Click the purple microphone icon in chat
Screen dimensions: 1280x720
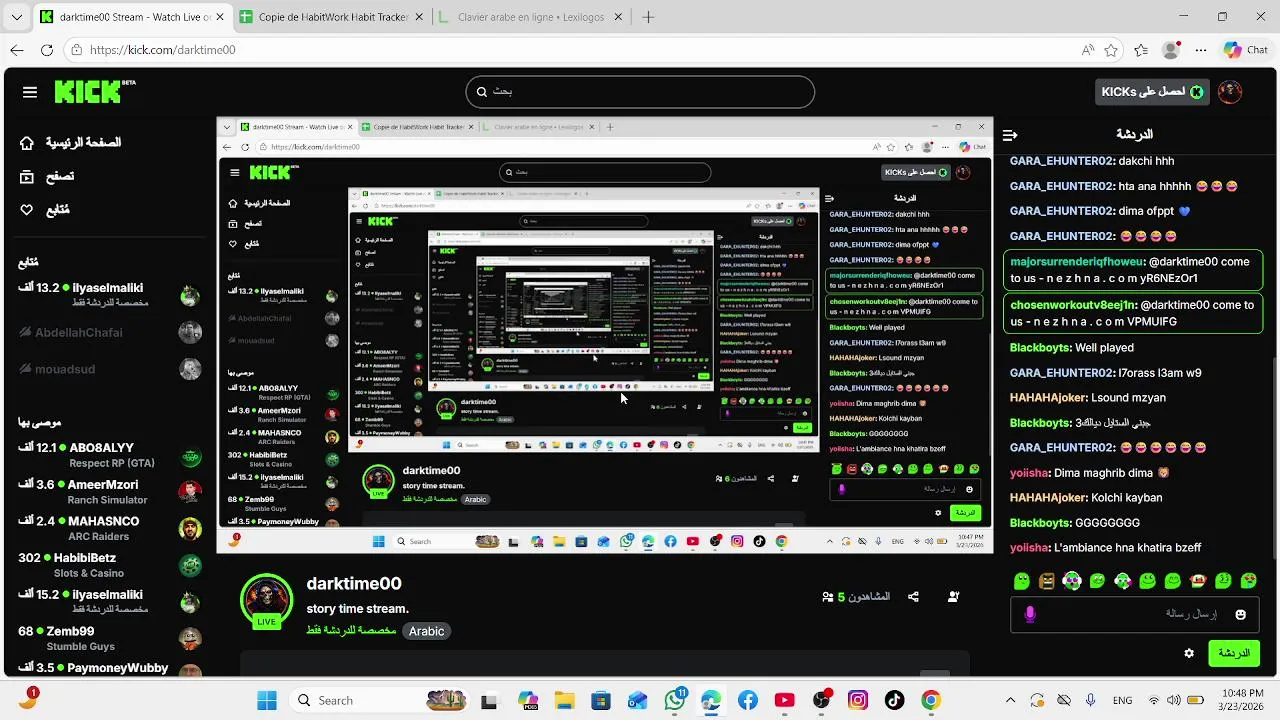coord(1030,614)
